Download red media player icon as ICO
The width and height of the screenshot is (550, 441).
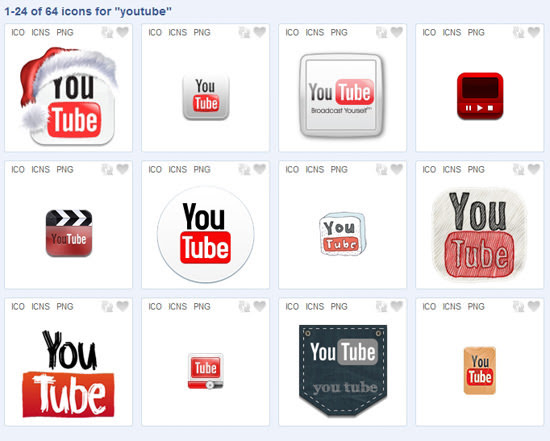point(429,33)
